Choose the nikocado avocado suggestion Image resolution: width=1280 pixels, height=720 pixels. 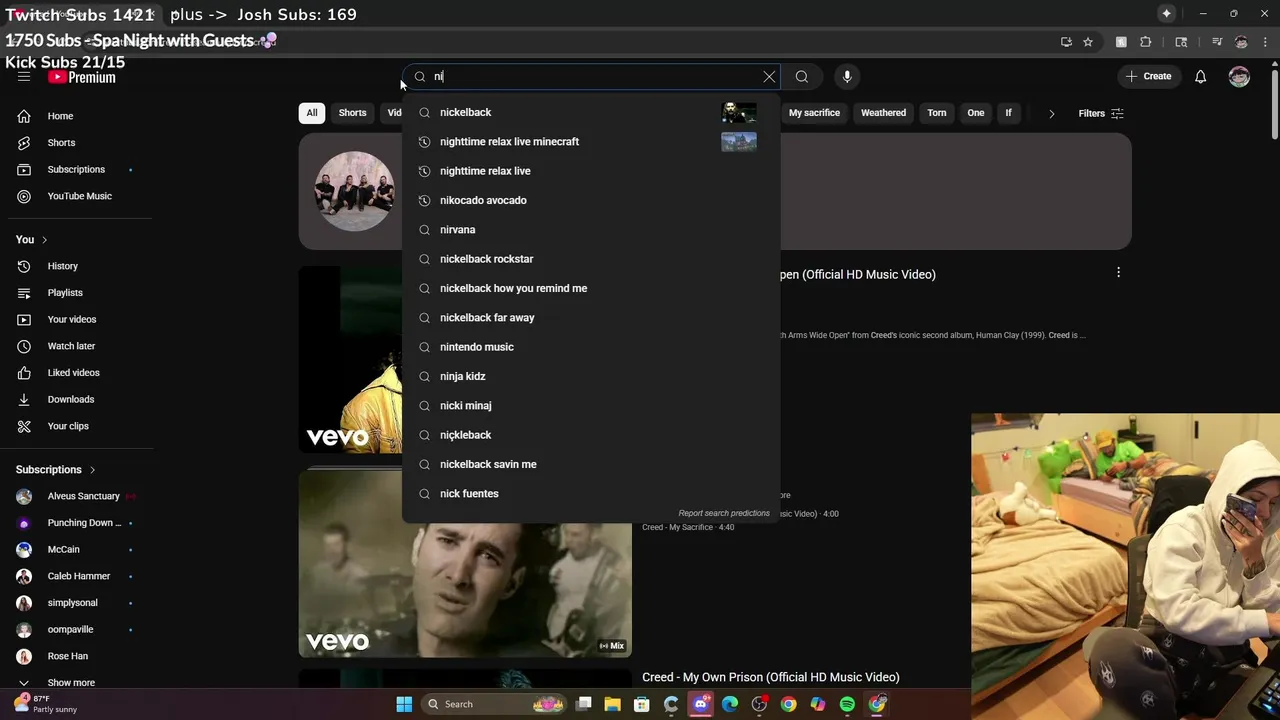pyautogui.click(x=591, y=200)
